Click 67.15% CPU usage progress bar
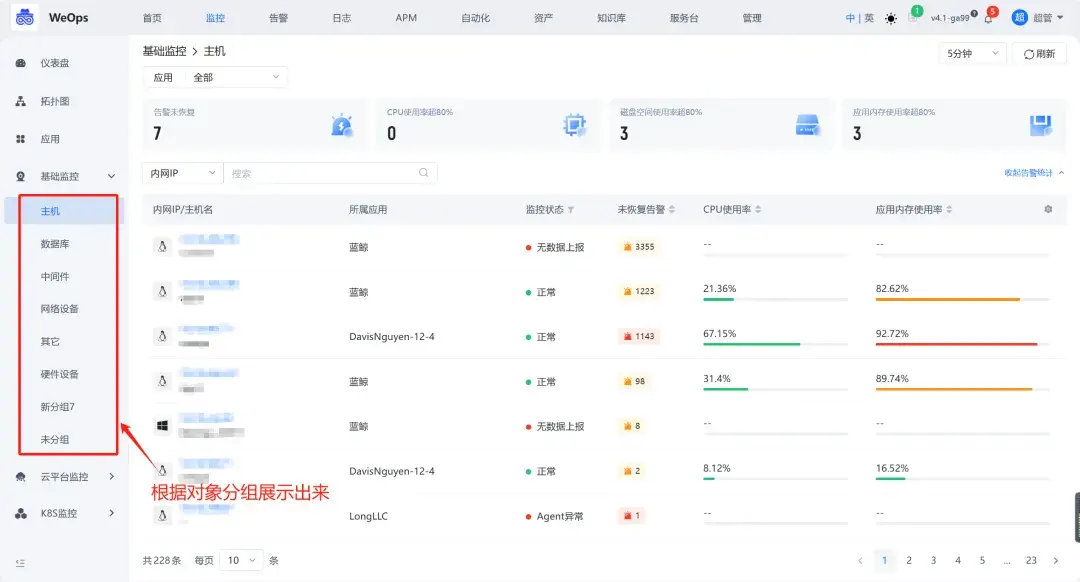 click(x=775, y=344)
